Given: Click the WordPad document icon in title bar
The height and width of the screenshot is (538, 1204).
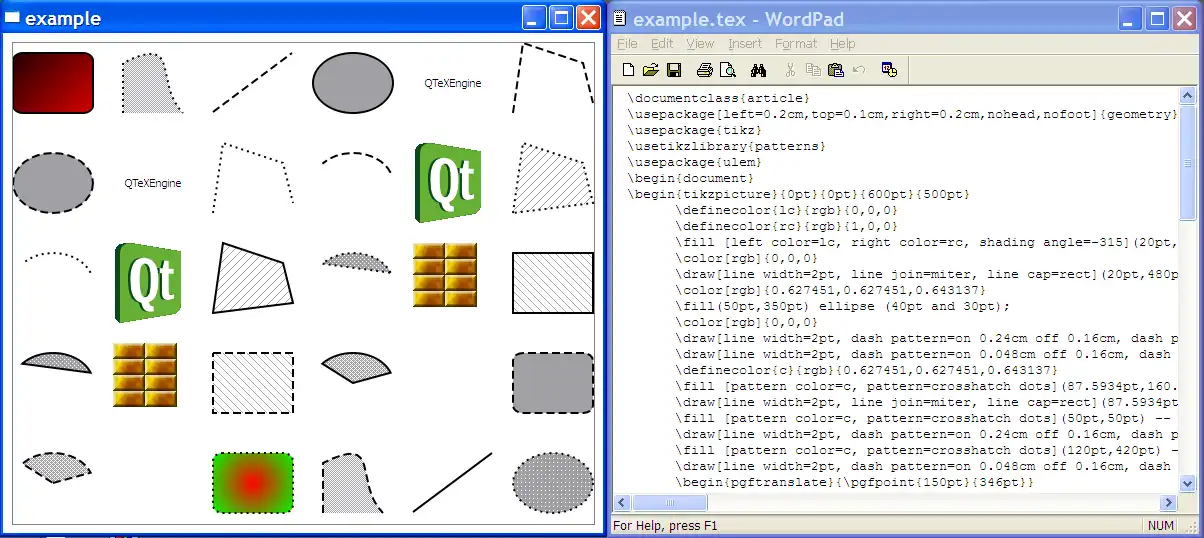Looking at the screenshot, I should tap(620, 18).
